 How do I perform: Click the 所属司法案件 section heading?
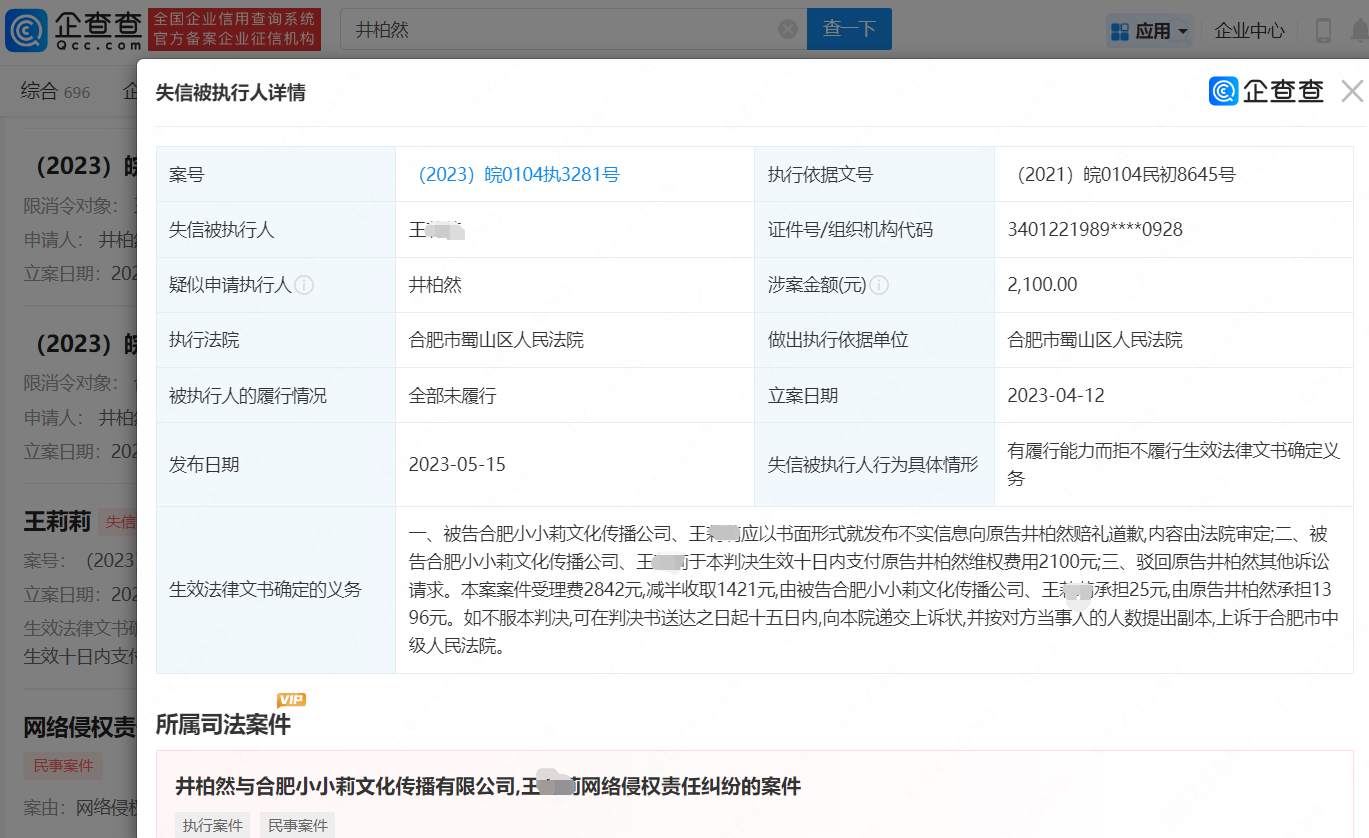[223, 724]
